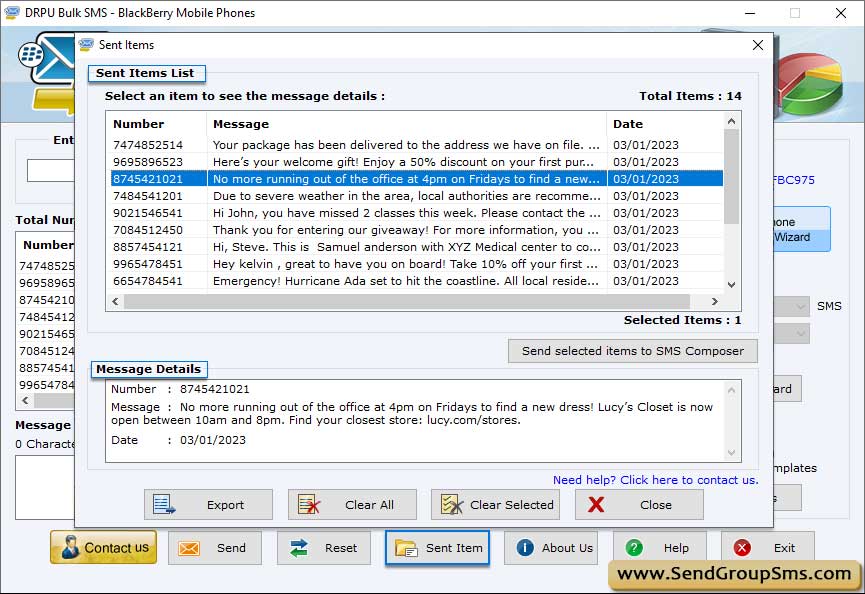Select row with number 7484541201
Viewport: 865px width, 594px height.
click(x=415, y=196)
